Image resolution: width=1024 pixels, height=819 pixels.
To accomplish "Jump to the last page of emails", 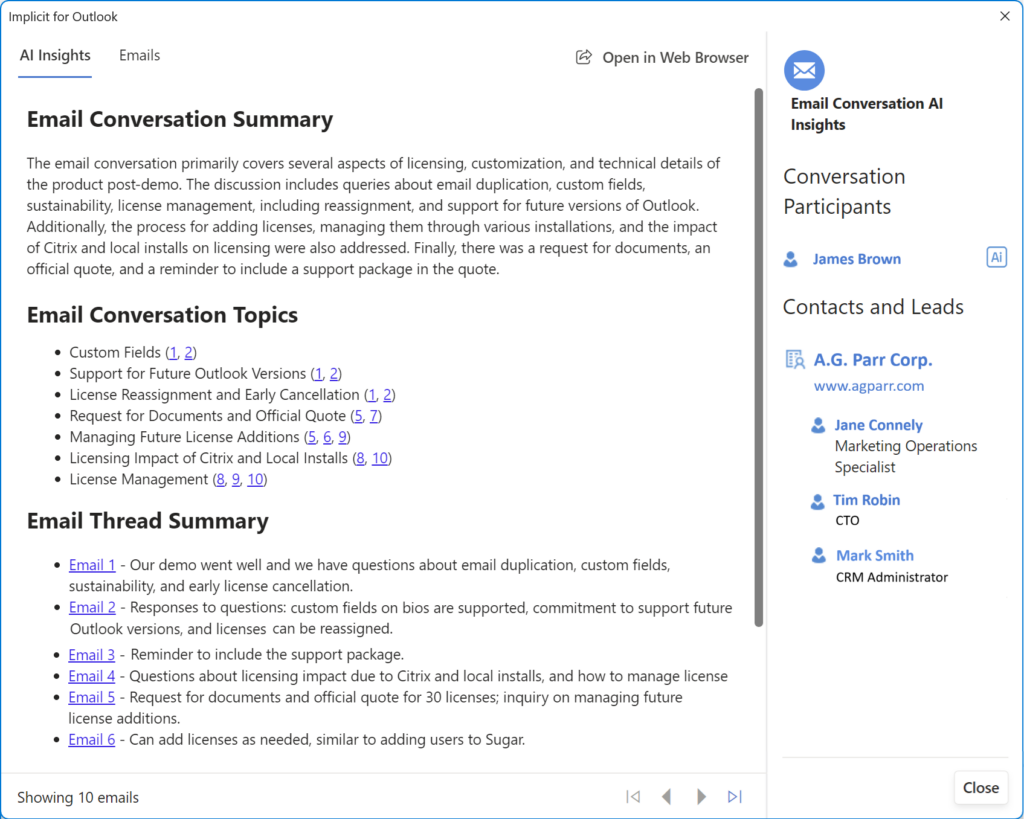I will (x=735, y=797).
